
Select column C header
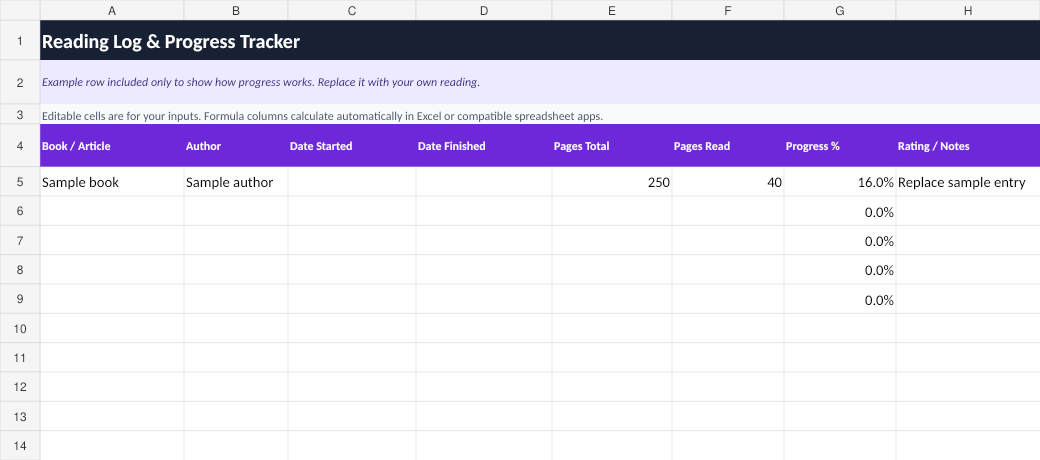point(352,10)
